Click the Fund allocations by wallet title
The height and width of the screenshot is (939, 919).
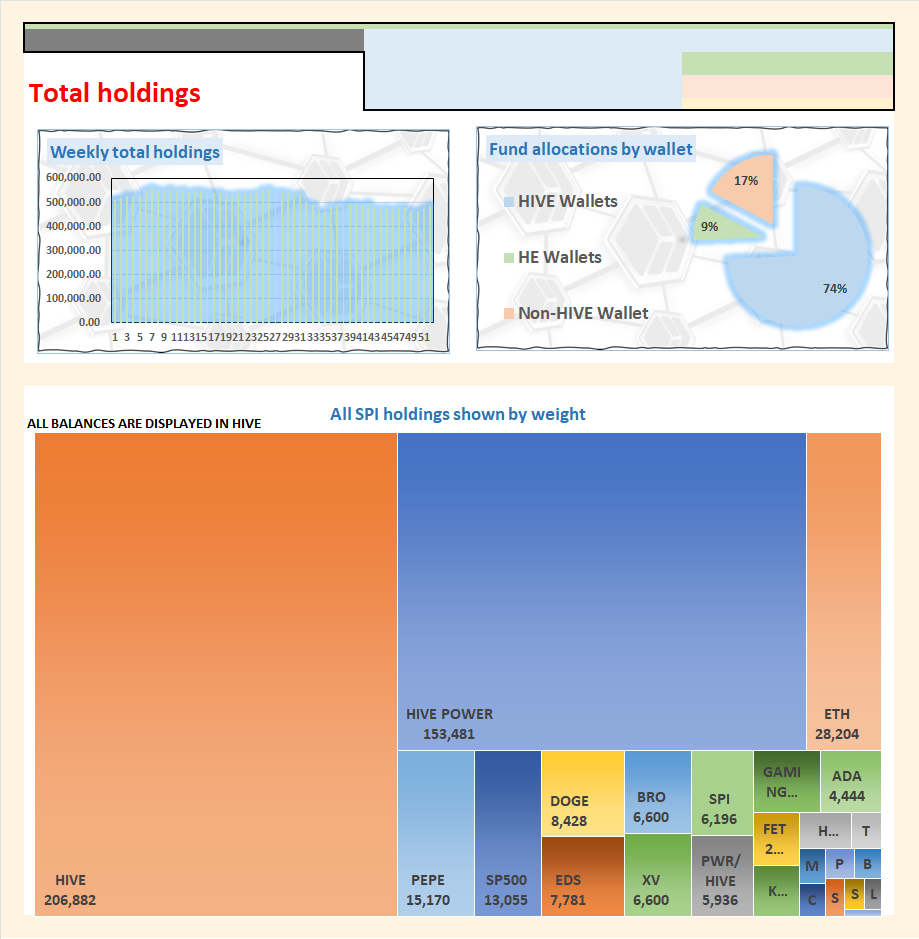(x=590, y=149)
